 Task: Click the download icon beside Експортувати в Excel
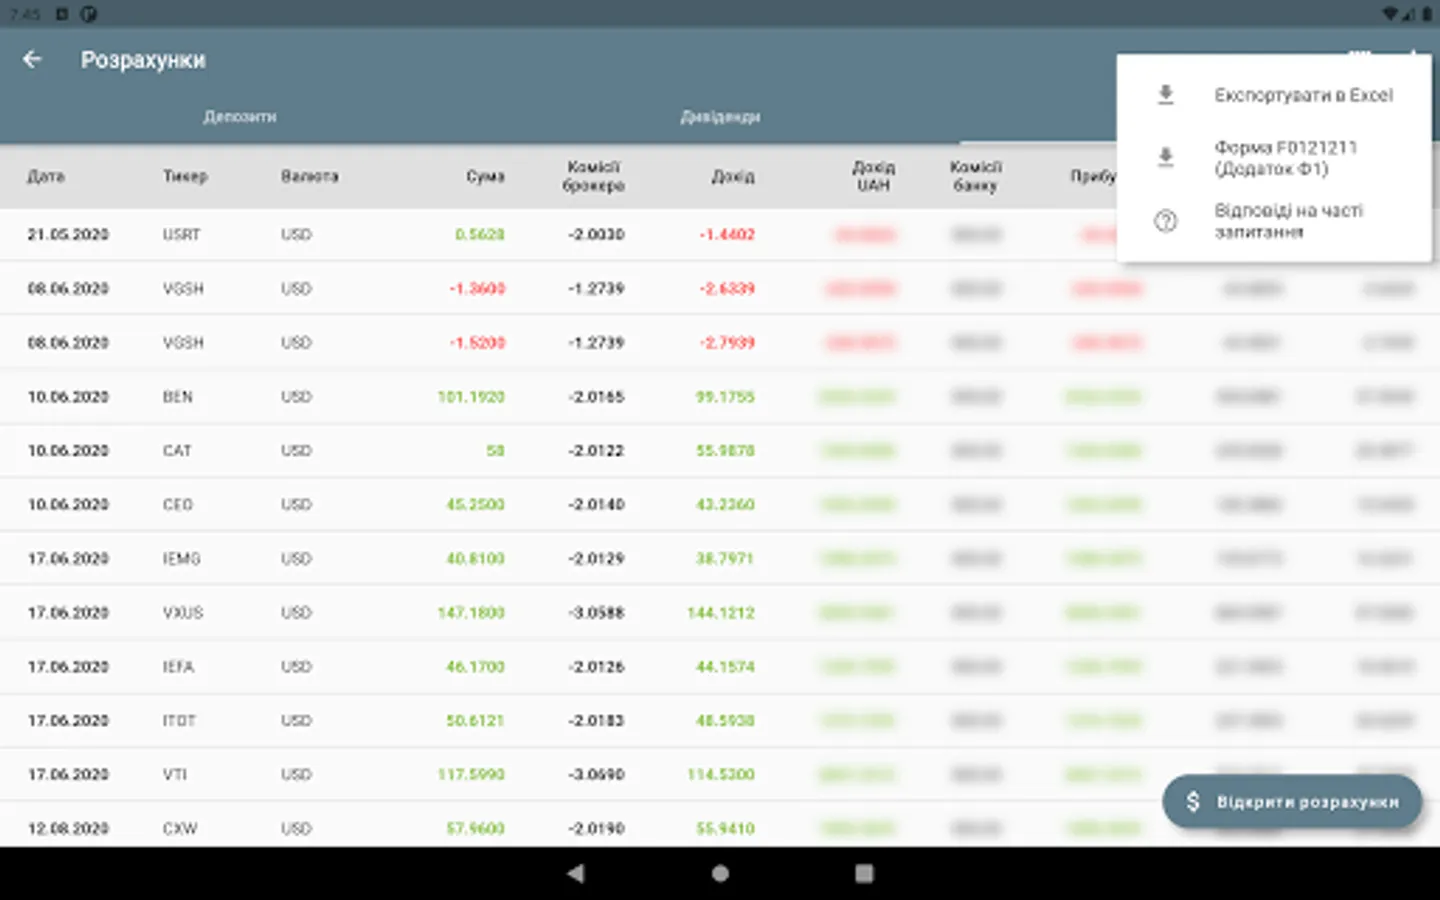click(x=1165, y=95)
